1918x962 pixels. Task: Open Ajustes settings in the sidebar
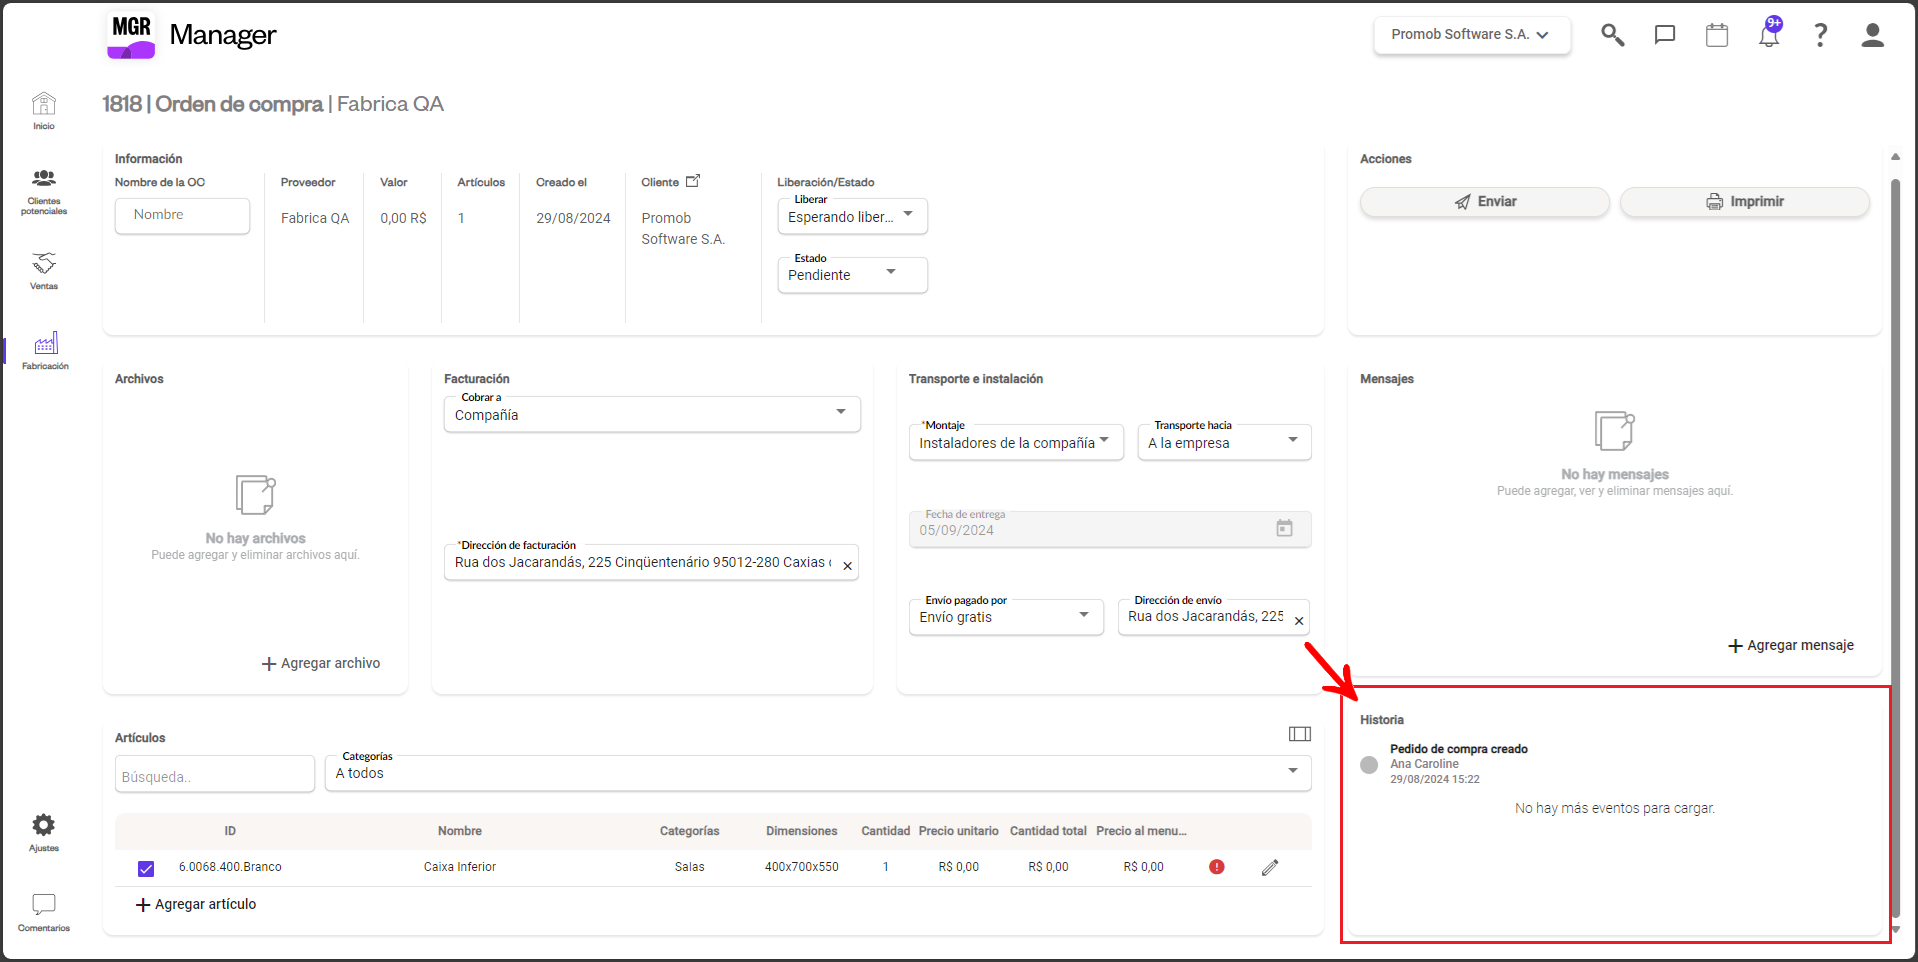point(44,832)
